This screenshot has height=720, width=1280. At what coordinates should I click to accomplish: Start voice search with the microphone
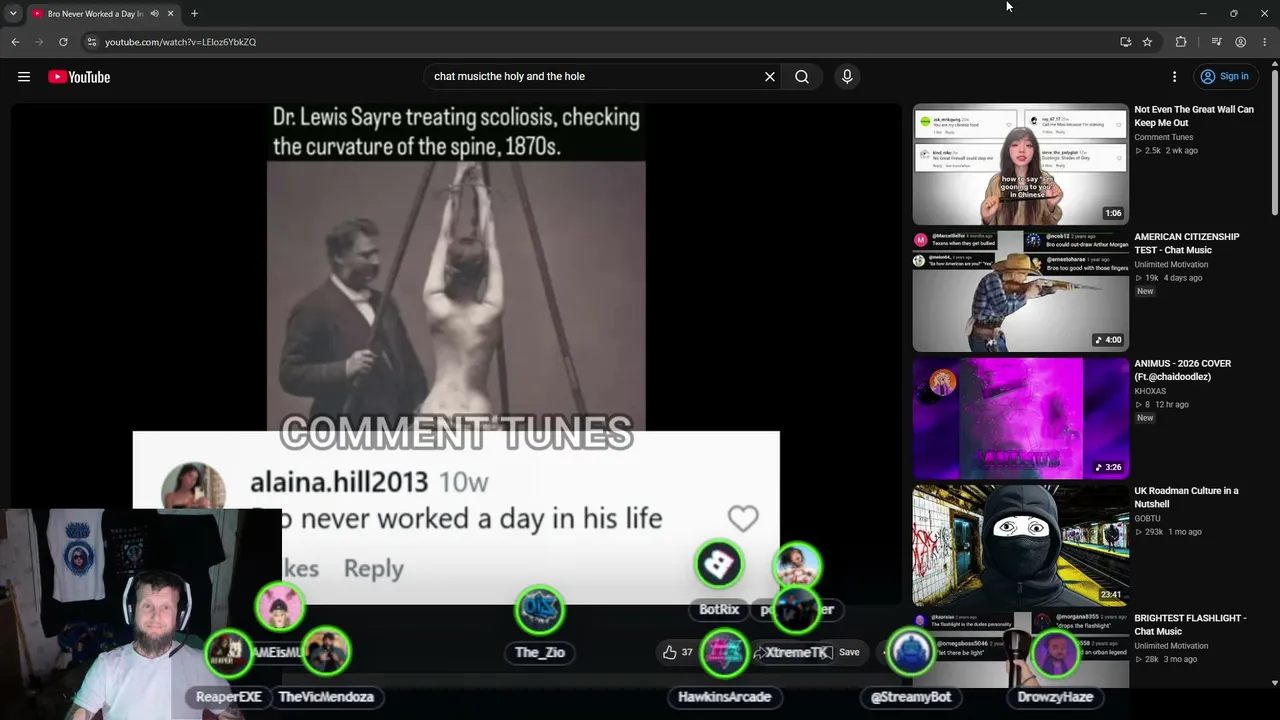(x=847, y=77)
